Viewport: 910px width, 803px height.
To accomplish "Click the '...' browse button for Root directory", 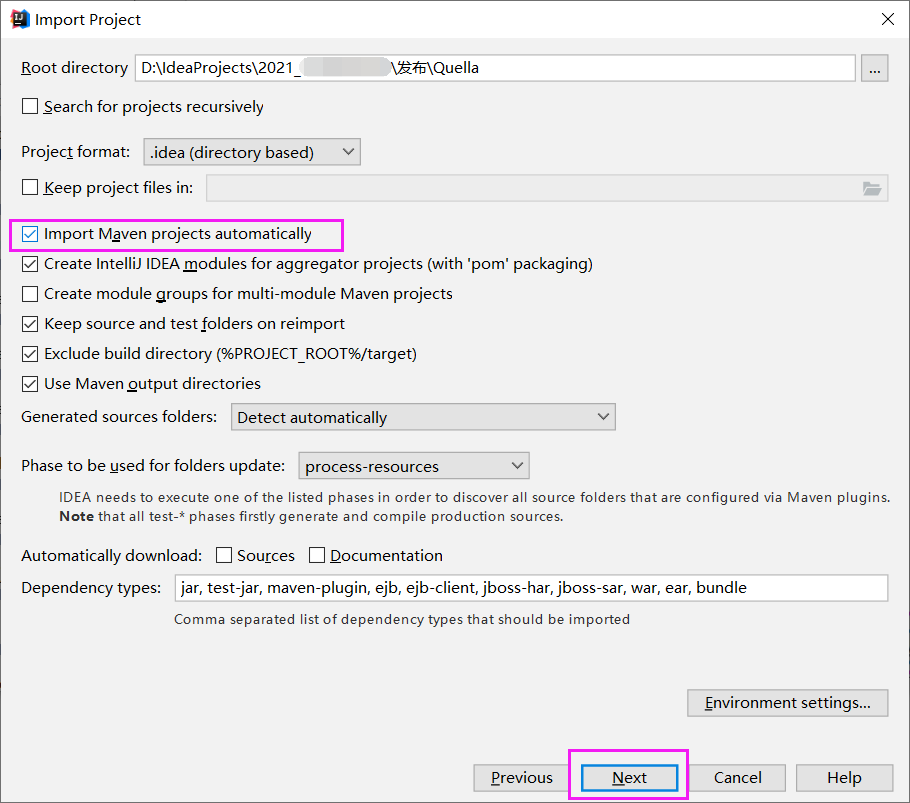I will pyautogui.click(x=874, y=67).
